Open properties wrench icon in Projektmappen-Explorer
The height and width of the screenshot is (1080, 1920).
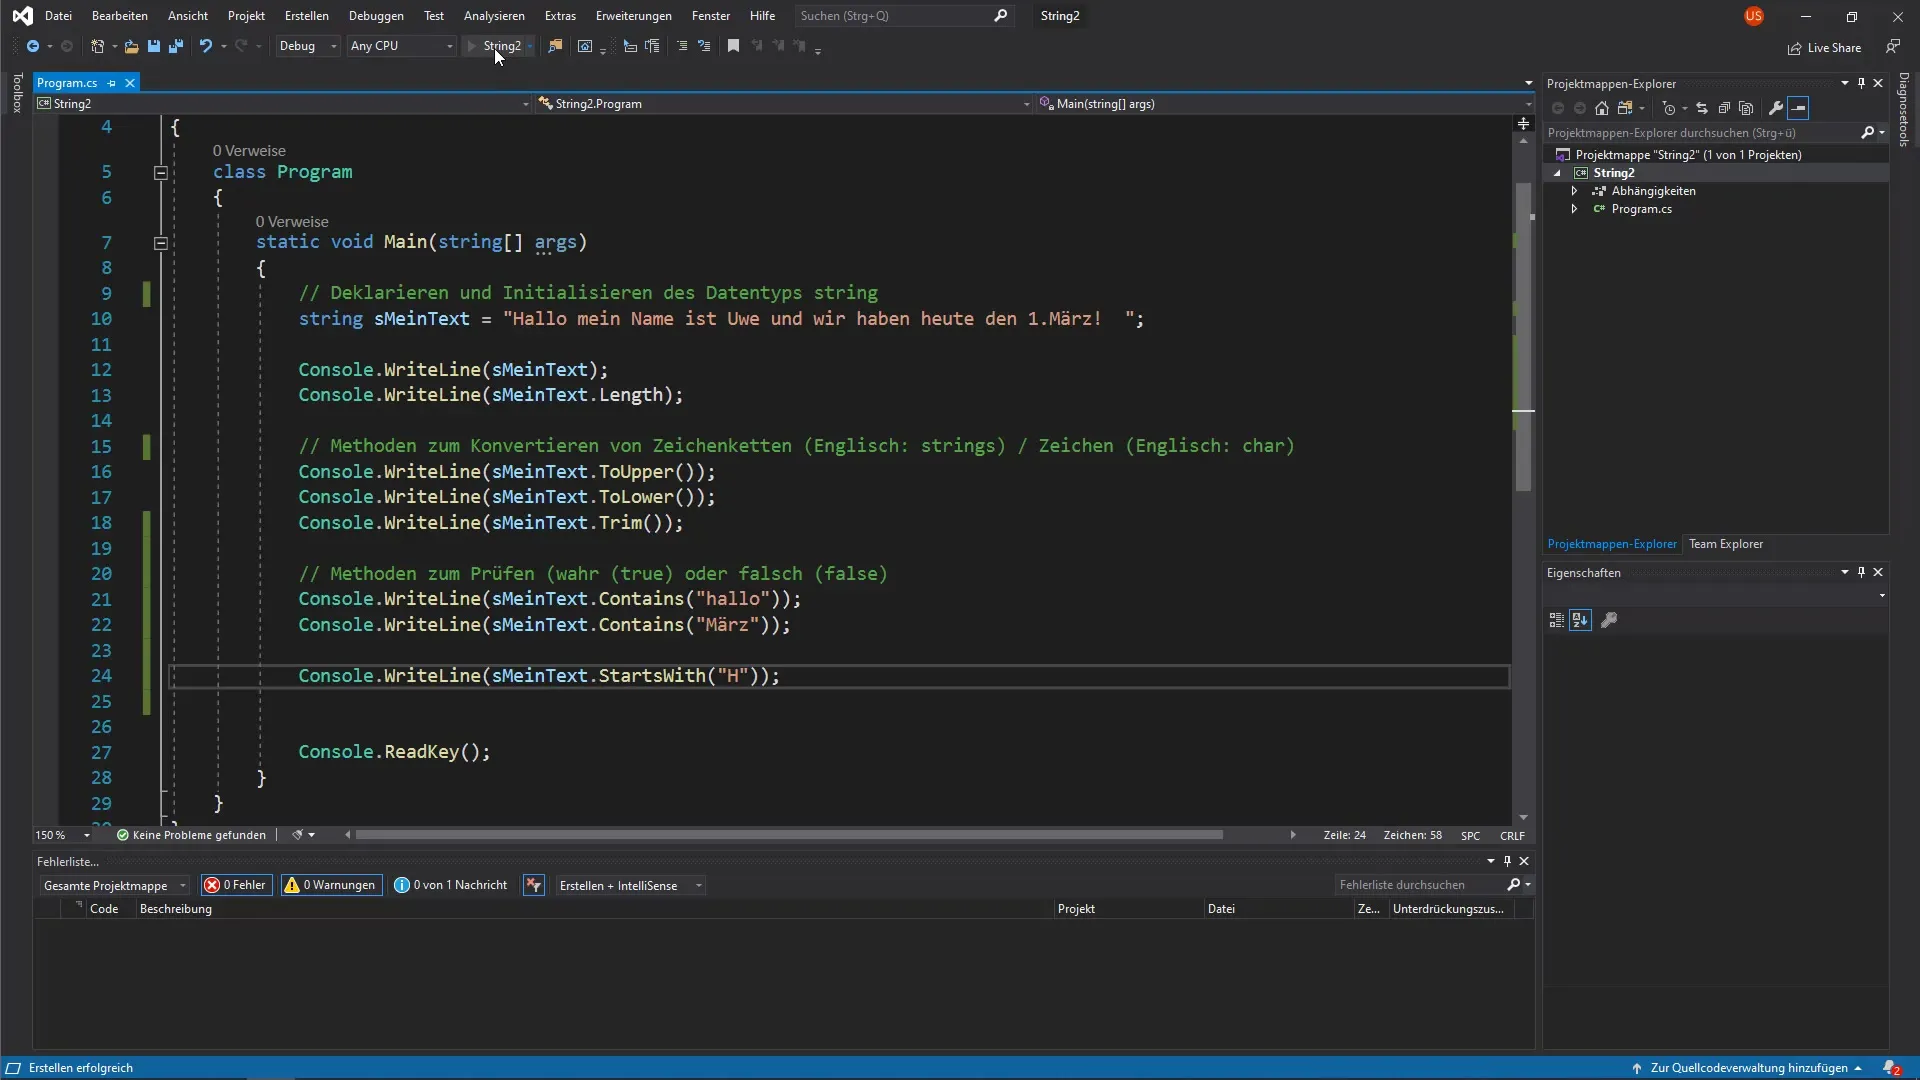[x=1776, y=108]
